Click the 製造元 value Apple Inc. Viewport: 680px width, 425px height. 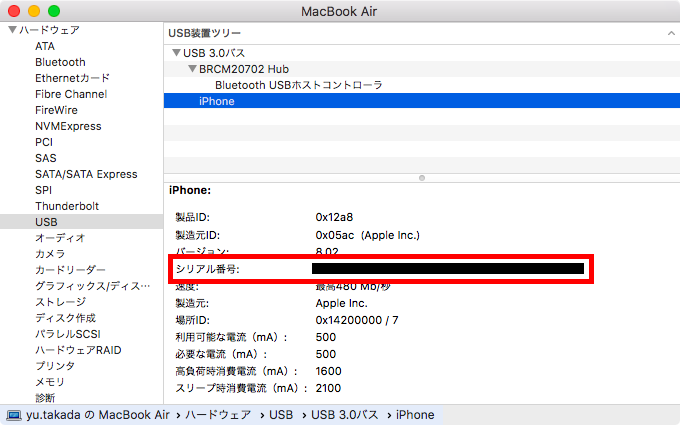(x=341, y=303)
